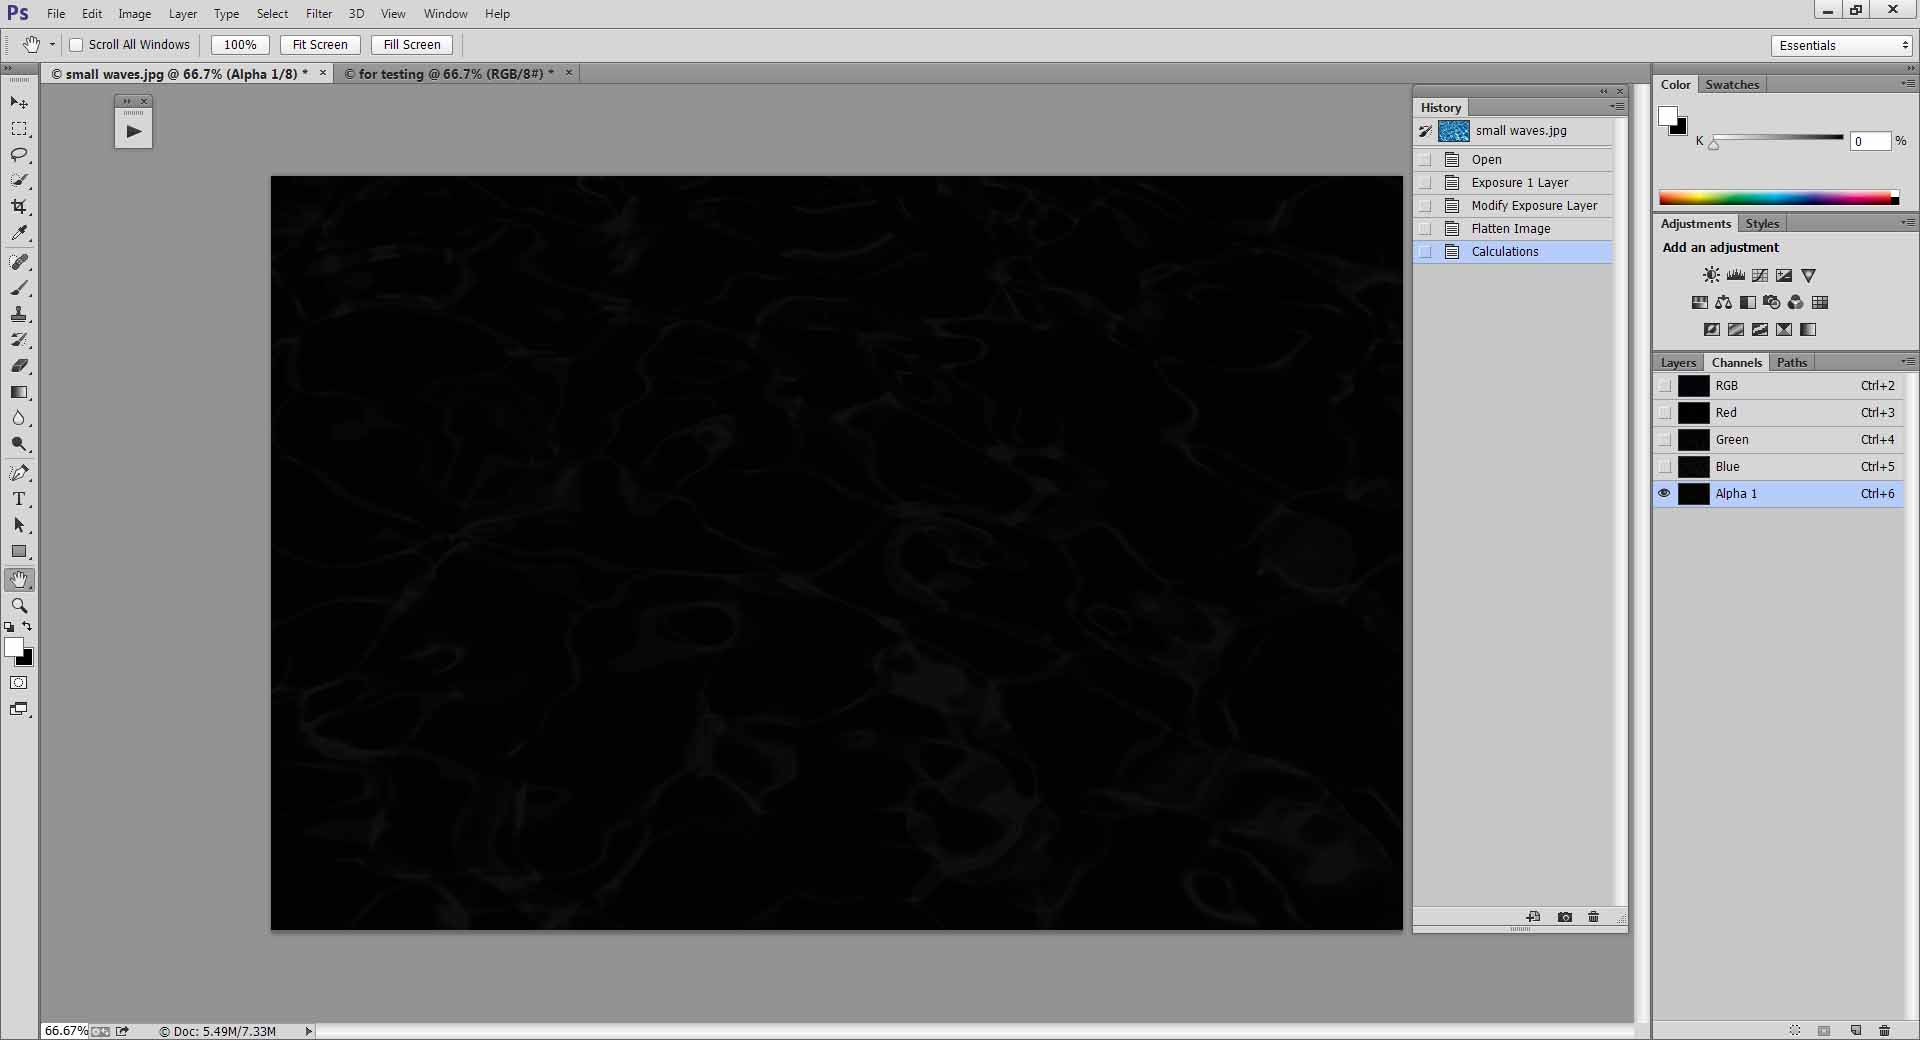
Task: Expand the toolbox to two columns
Action: tap(7, 68)
